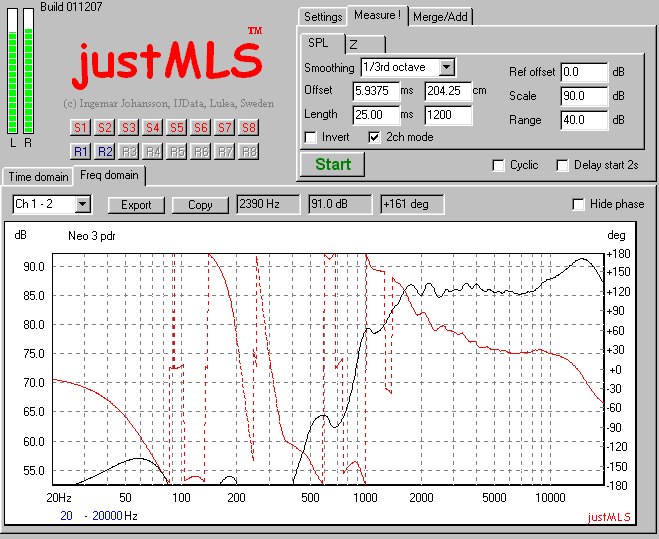
Task: Click the S4 store button
Action: (x=153, y=127)
